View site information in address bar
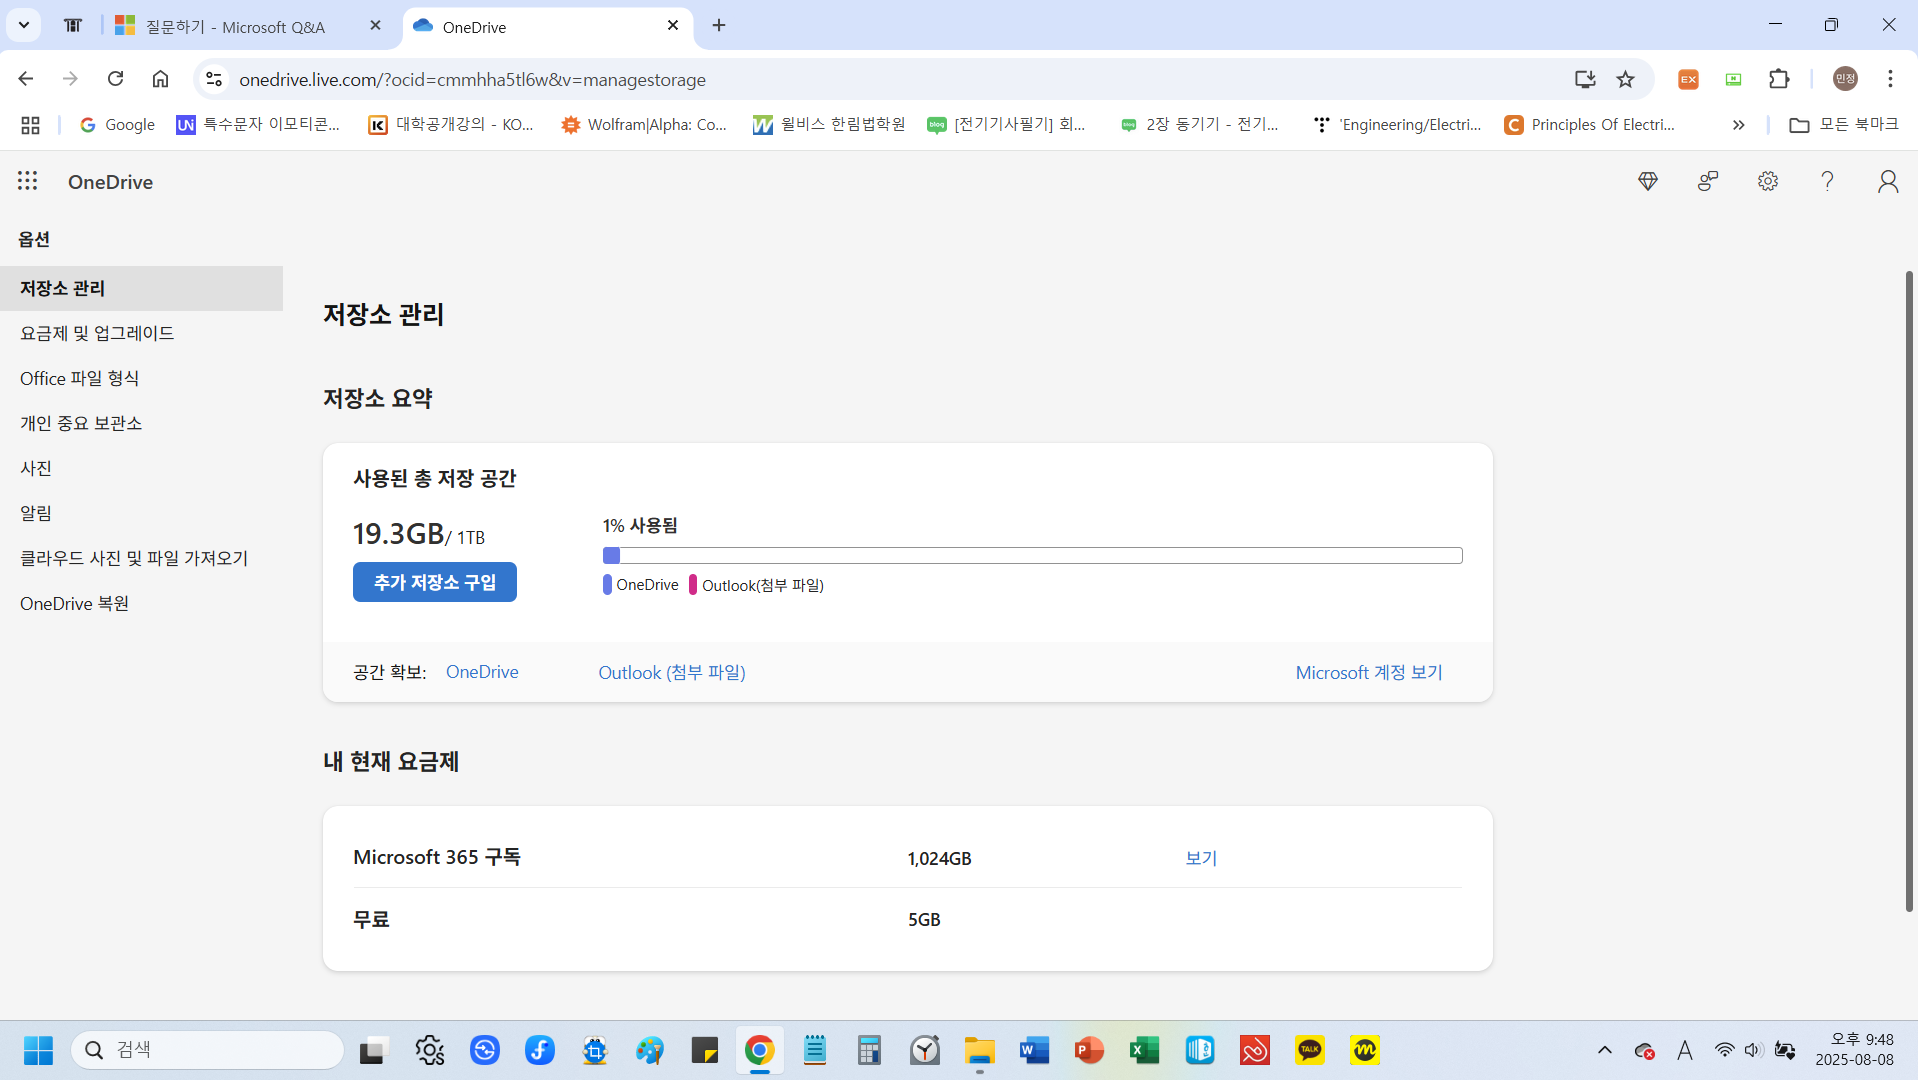This screenshot has width=1918, height=1080. pos(214,79)
